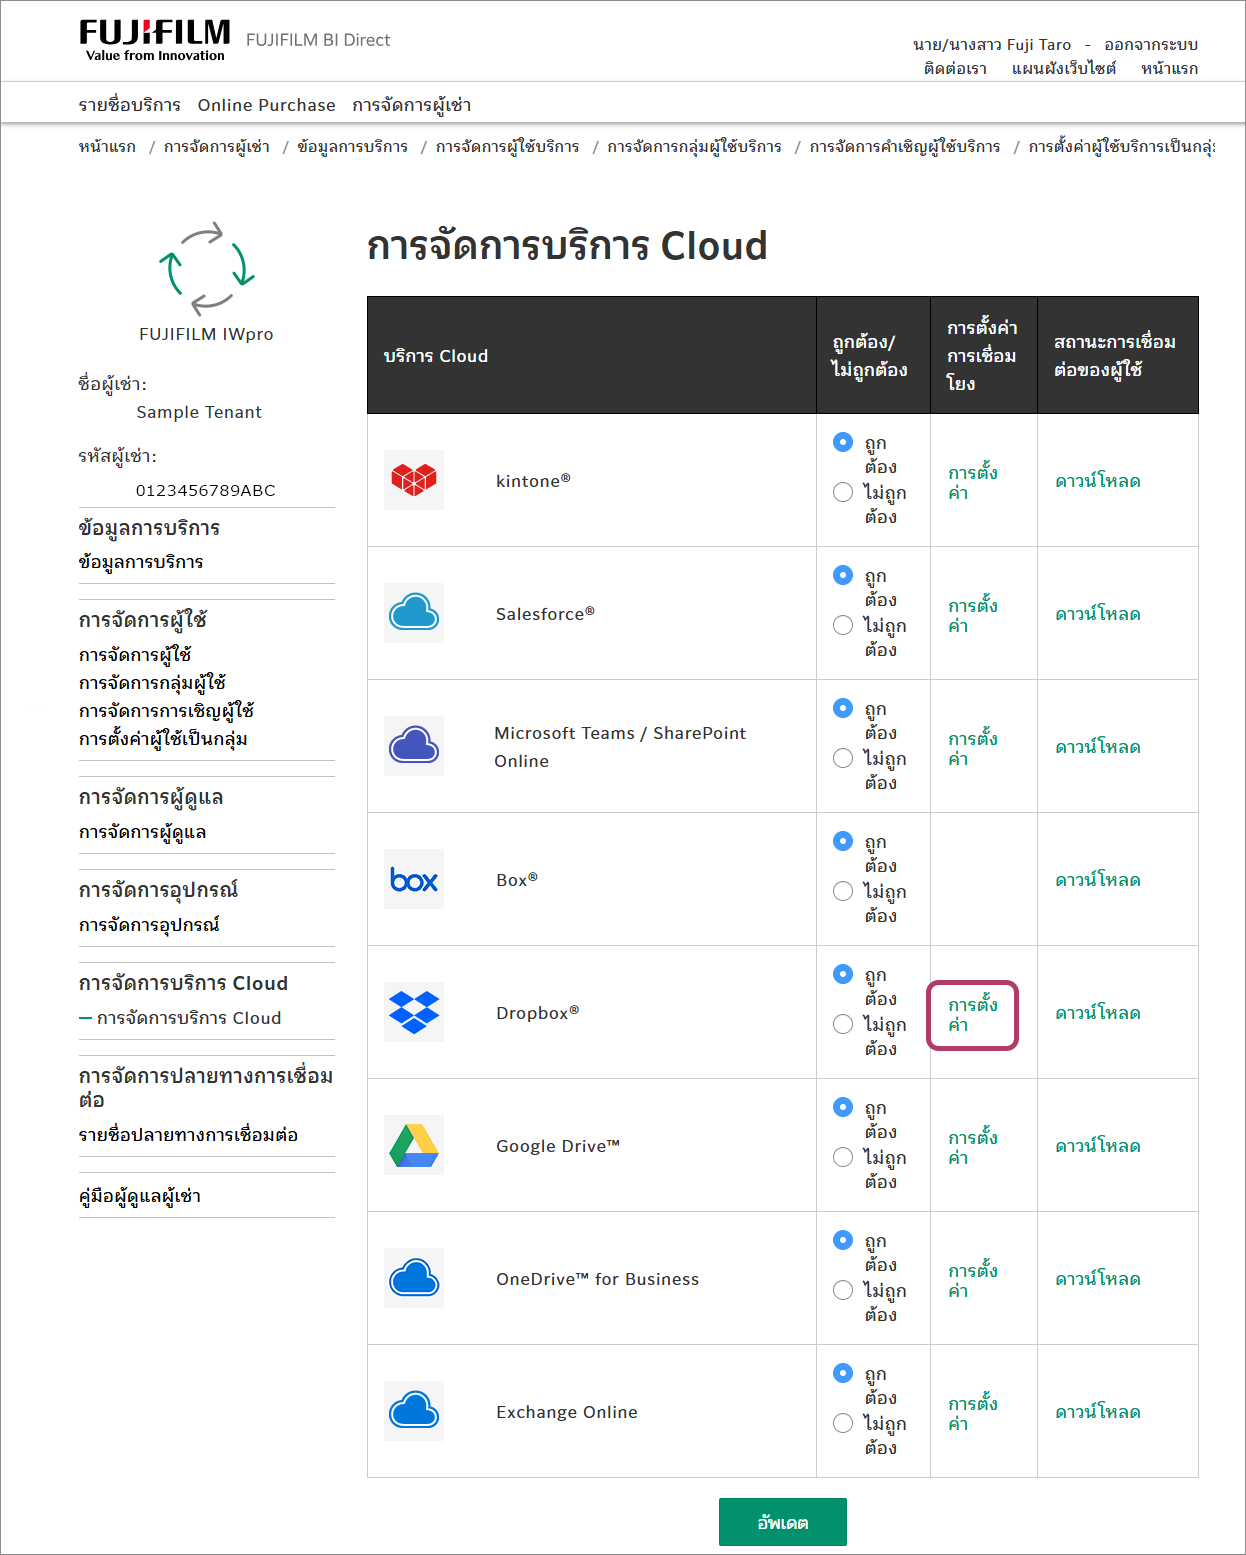This screenshot has height=1555, width=1246.
Task: Click the Microsoft Teams / SharePoint Online cloud icon
Action: (x=414, y=746)
